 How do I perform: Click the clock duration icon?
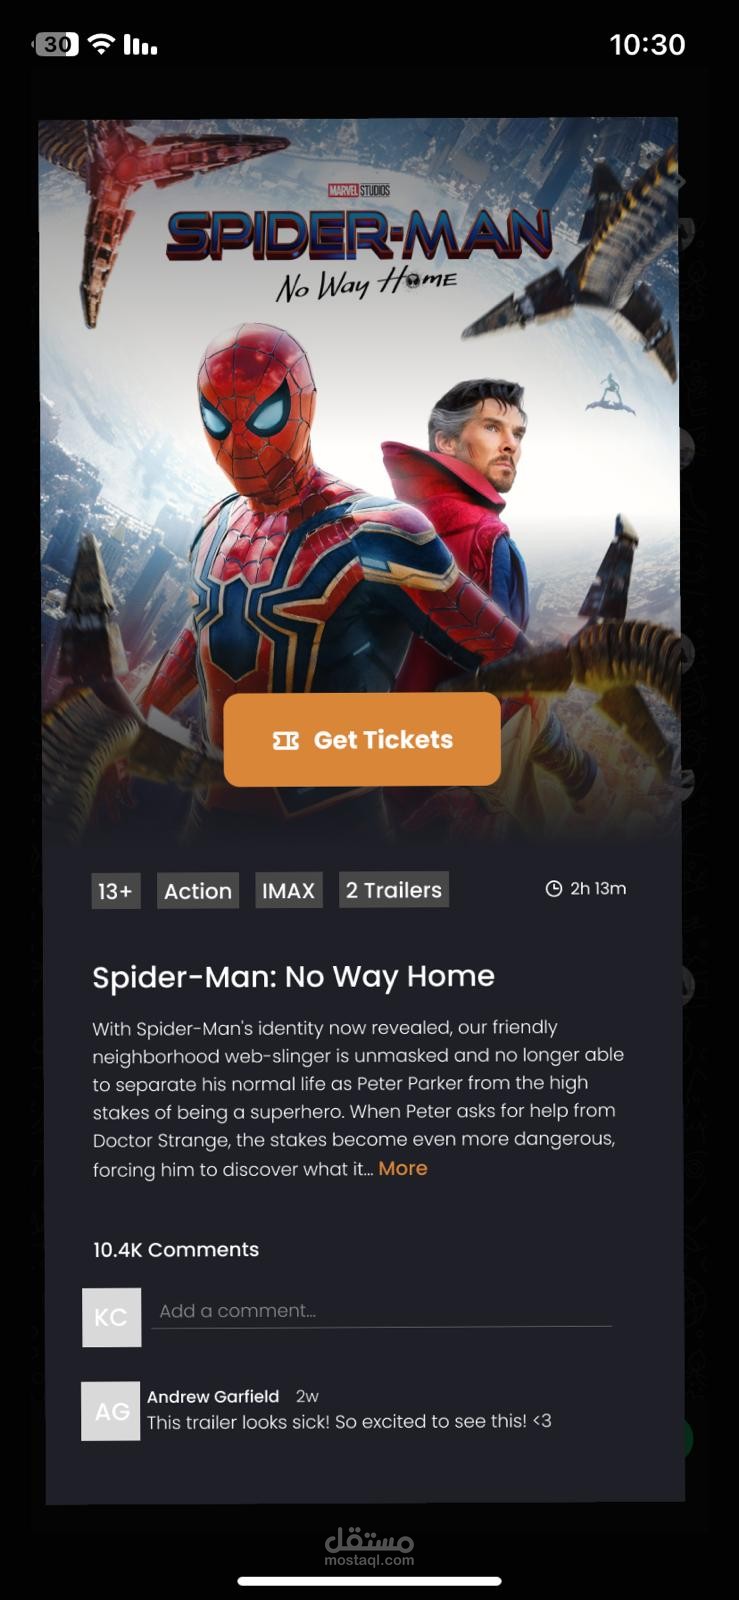click(554, 888)
